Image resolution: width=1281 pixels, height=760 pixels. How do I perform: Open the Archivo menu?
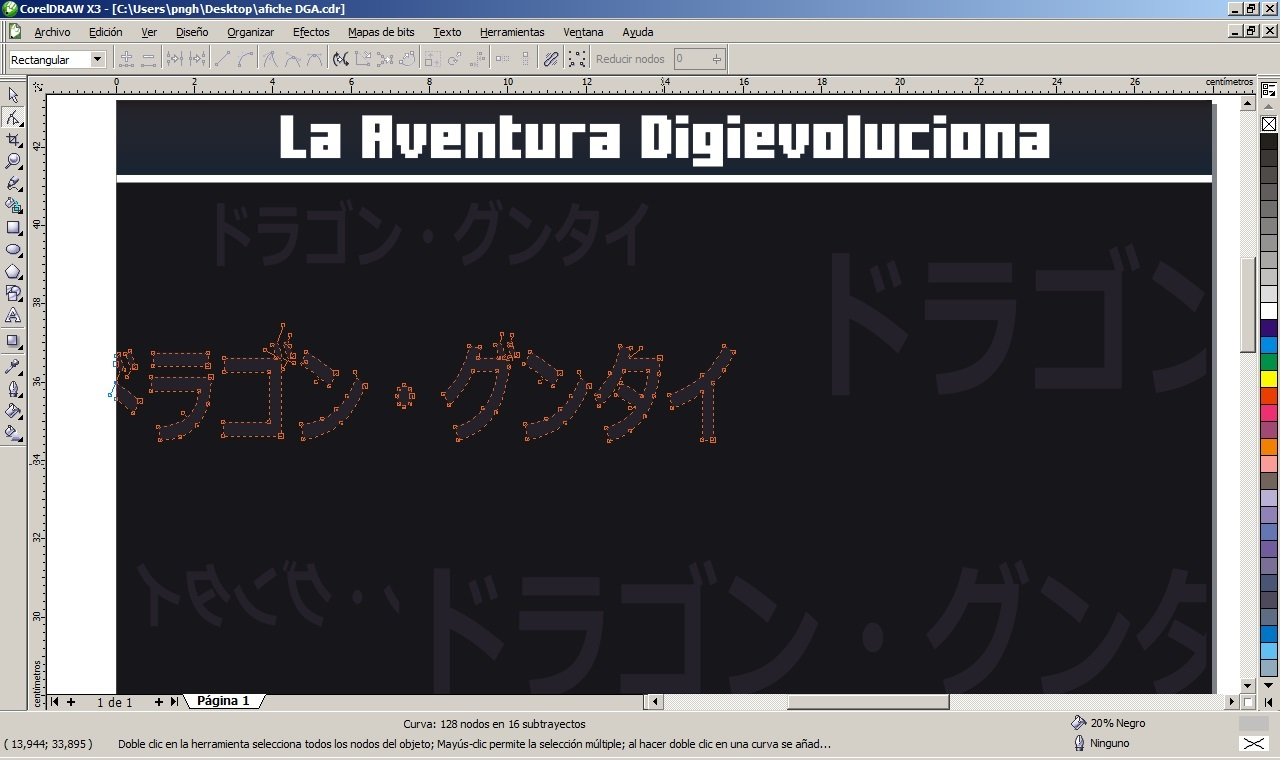[52, 32]
